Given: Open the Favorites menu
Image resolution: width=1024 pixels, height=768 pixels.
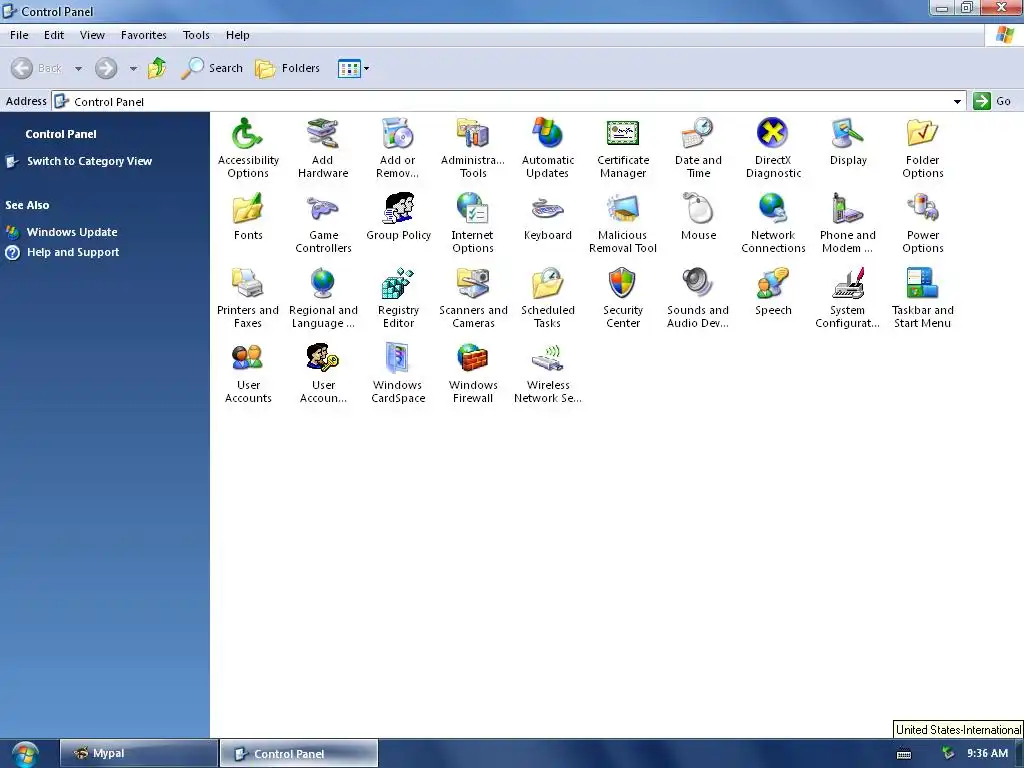Looking at the screenshot, I should click(x=144, y=35).
